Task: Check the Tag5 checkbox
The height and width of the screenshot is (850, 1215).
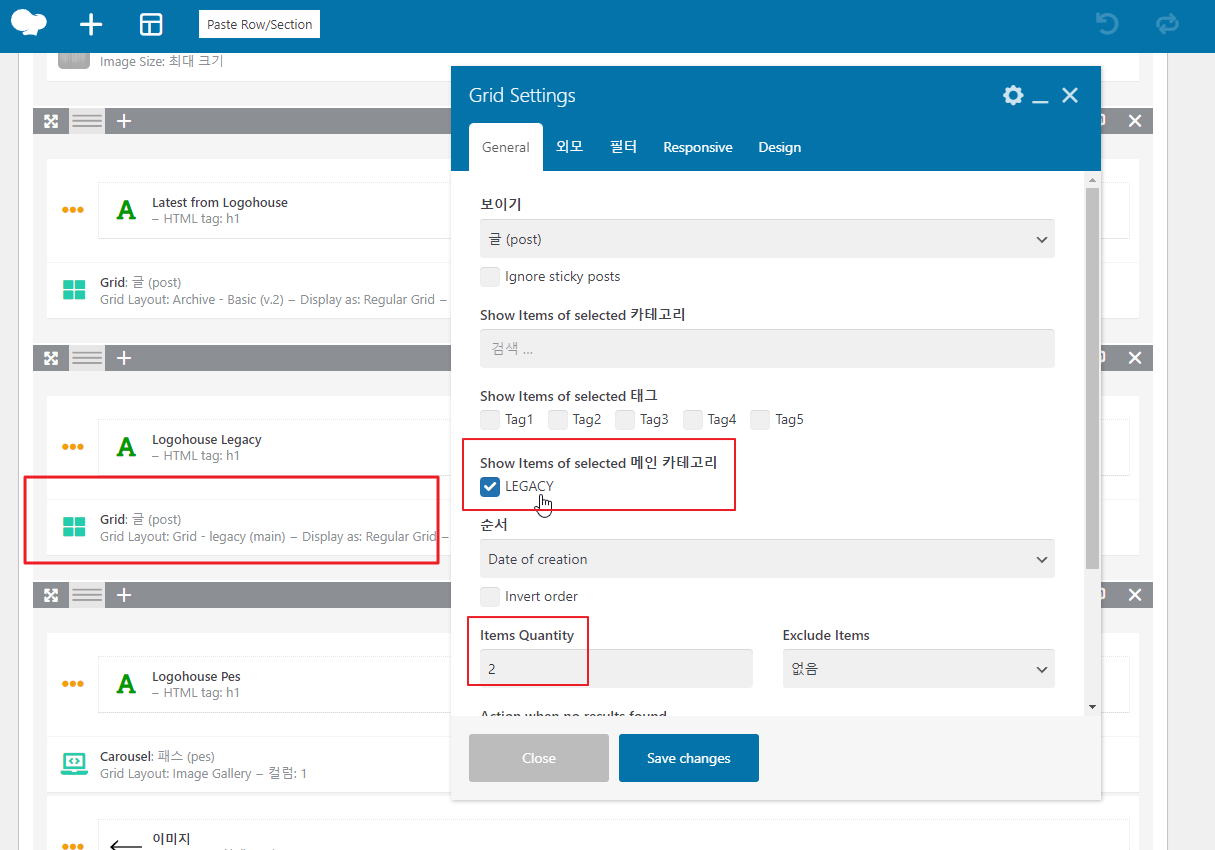Action: pyautogui.click(x=761, y=419)
